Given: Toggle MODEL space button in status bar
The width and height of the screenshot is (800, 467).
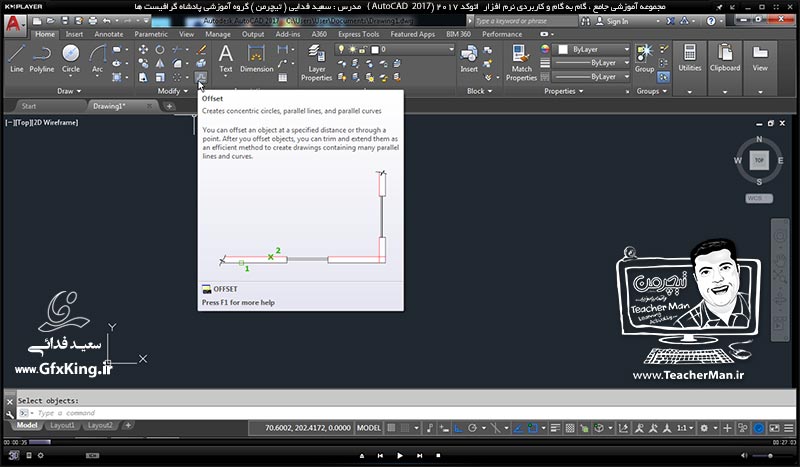Looking at the screenshot, I should [368, 428].
